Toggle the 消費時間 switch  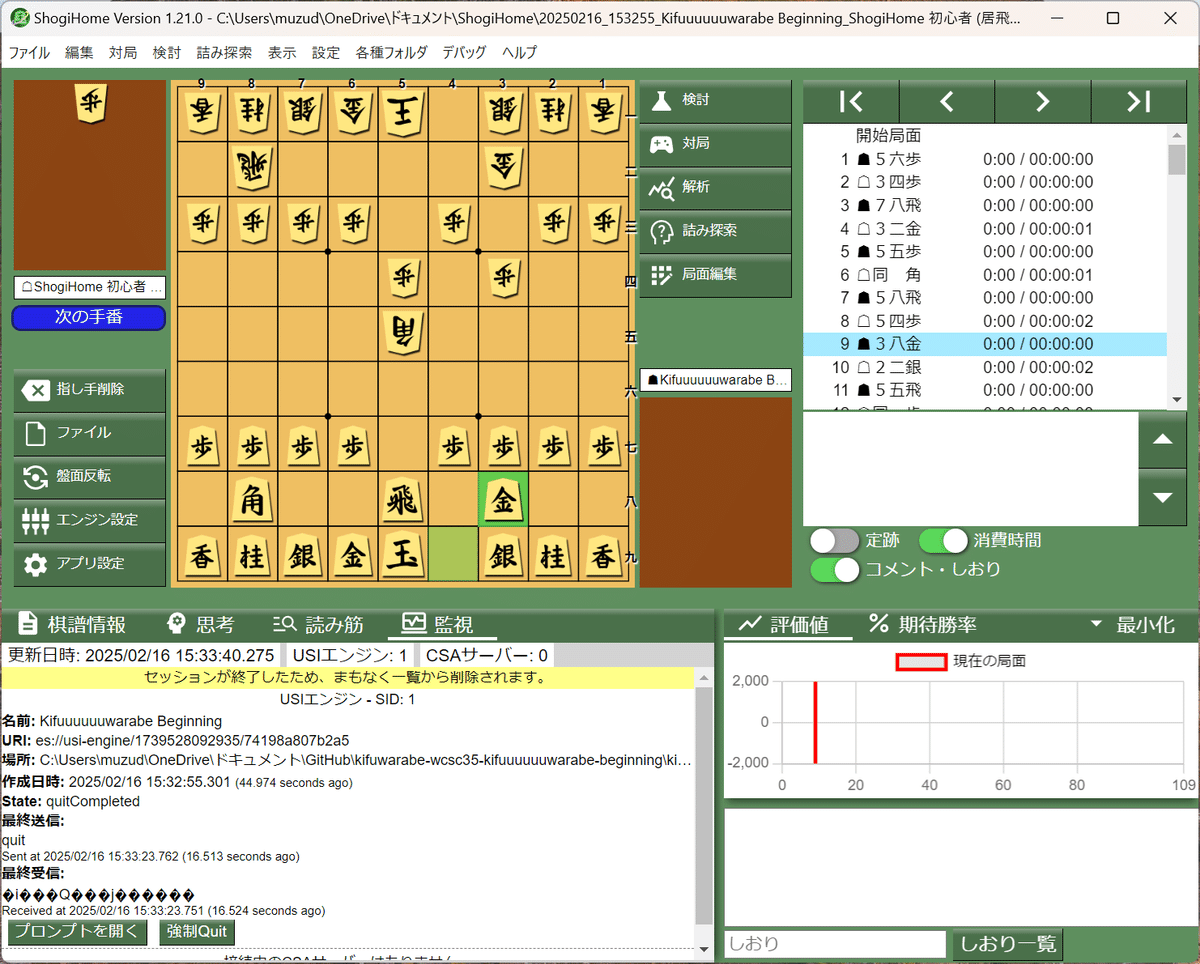[x=943, y=541]
